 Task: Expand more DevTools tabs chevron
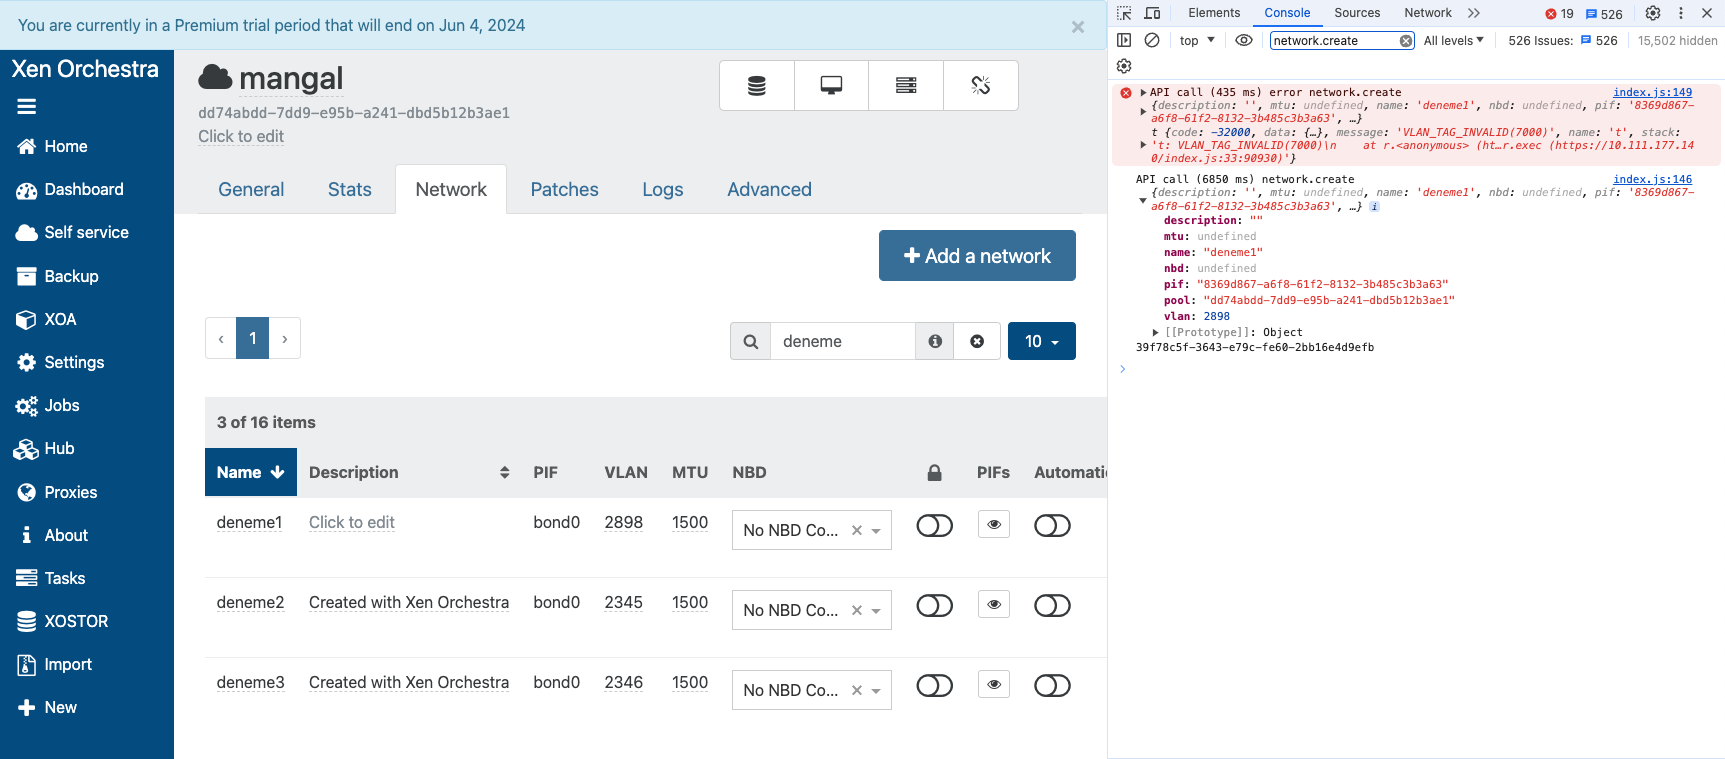pos(1474,13)
